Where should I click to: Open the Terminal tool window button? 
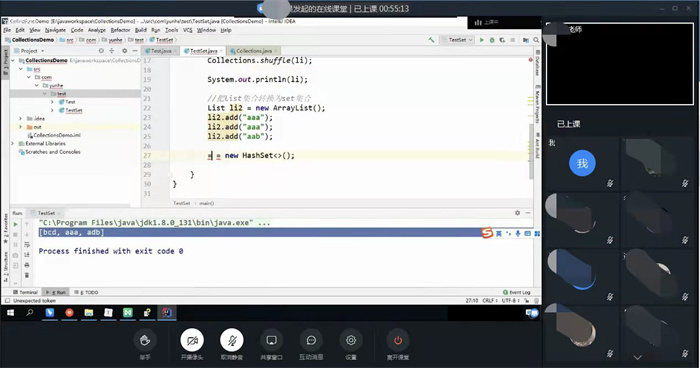[x=25, y=292]
